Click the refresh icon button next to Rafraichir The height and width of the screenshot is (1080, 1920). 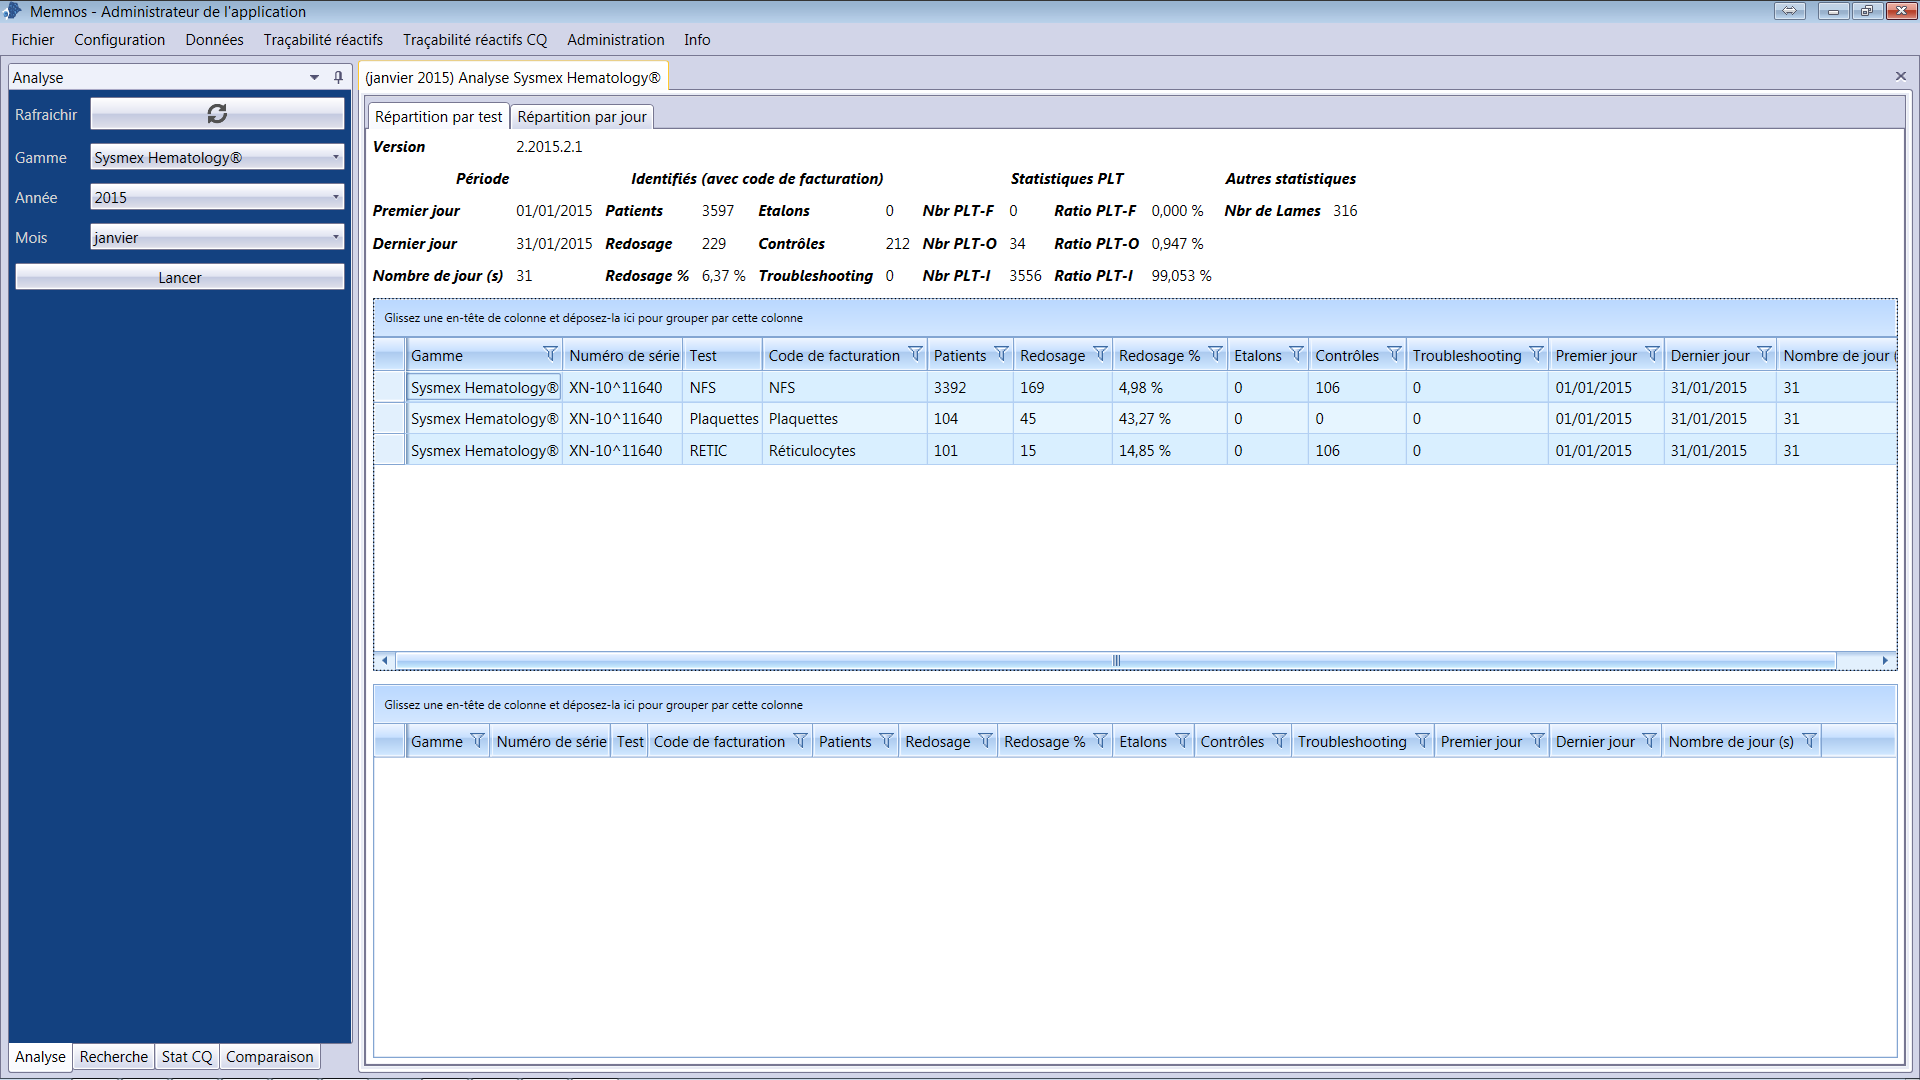coord(217,114)
